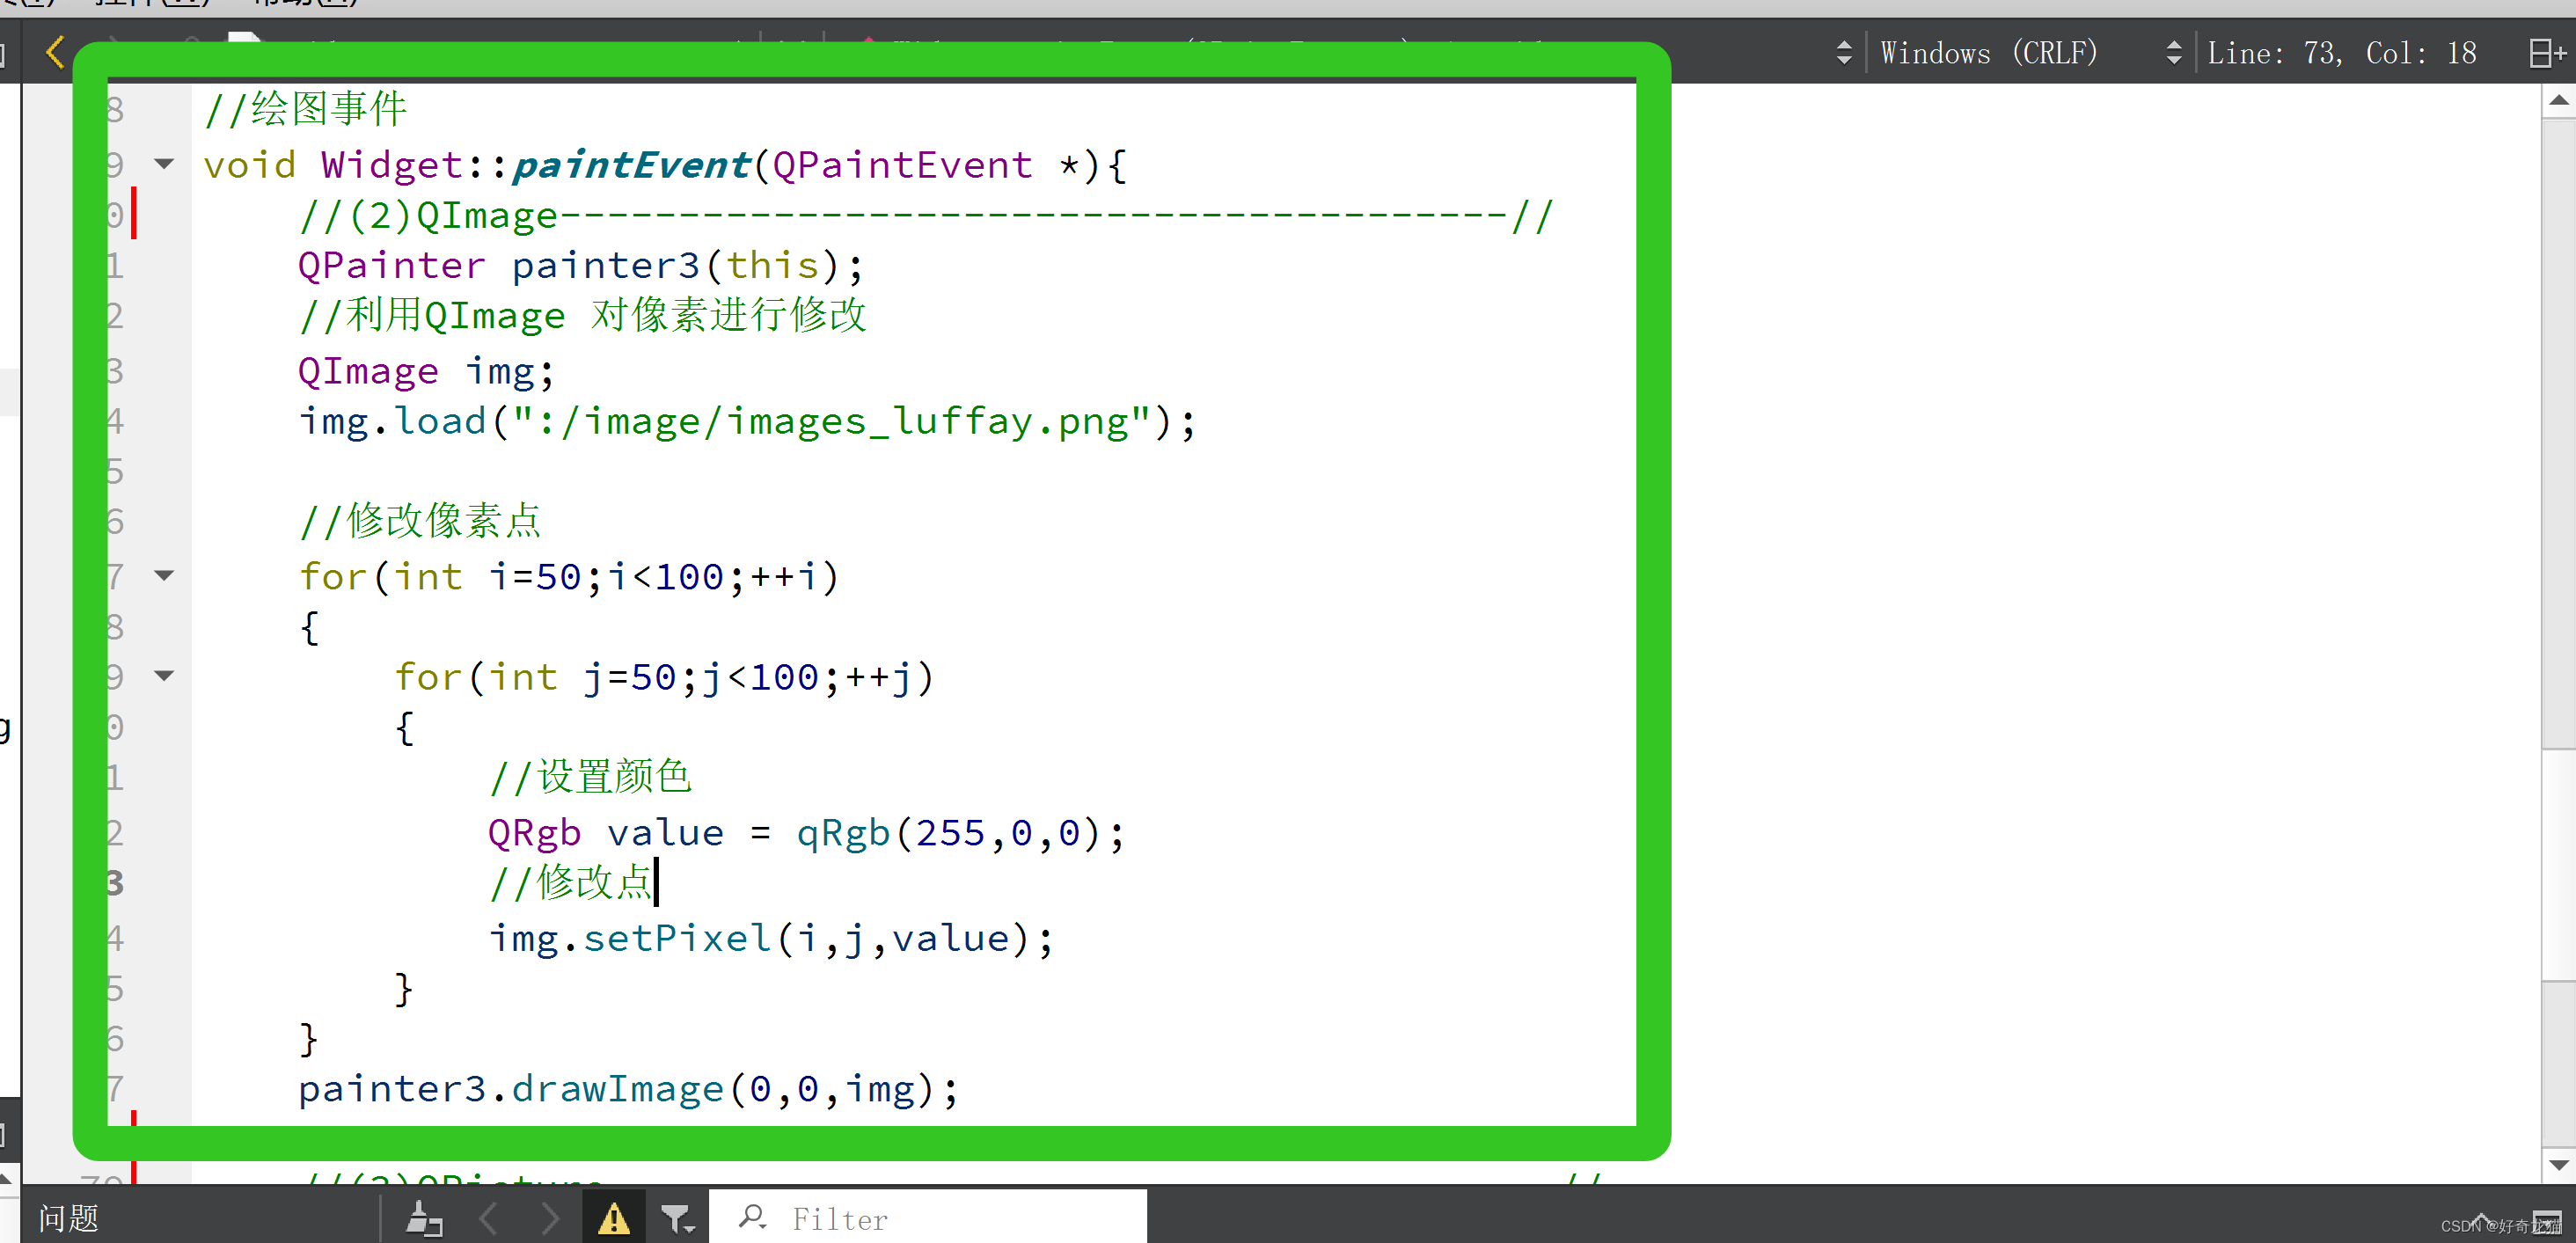This screenshot has height=1243, width=2576.
Task: Collapse the outer for-loop (i) fold arrow
Action: tap(164, 575)
